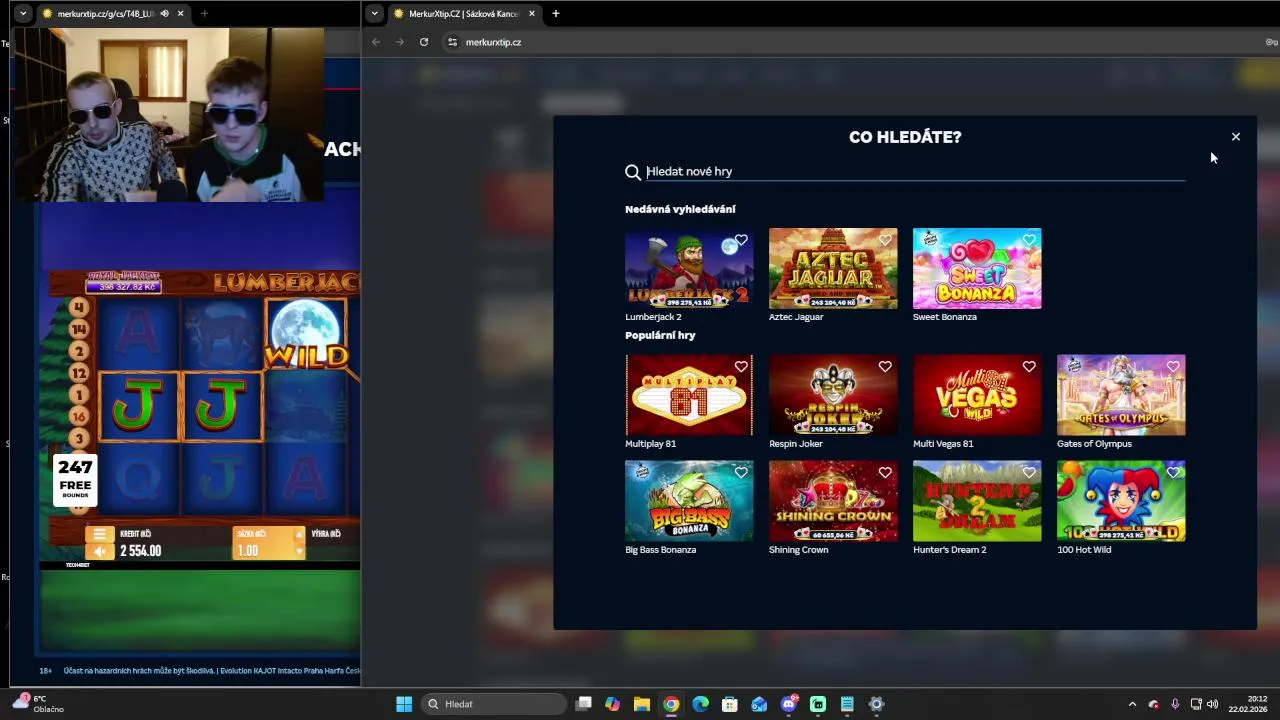Open Microsoft Store from the taskbar

730,704
